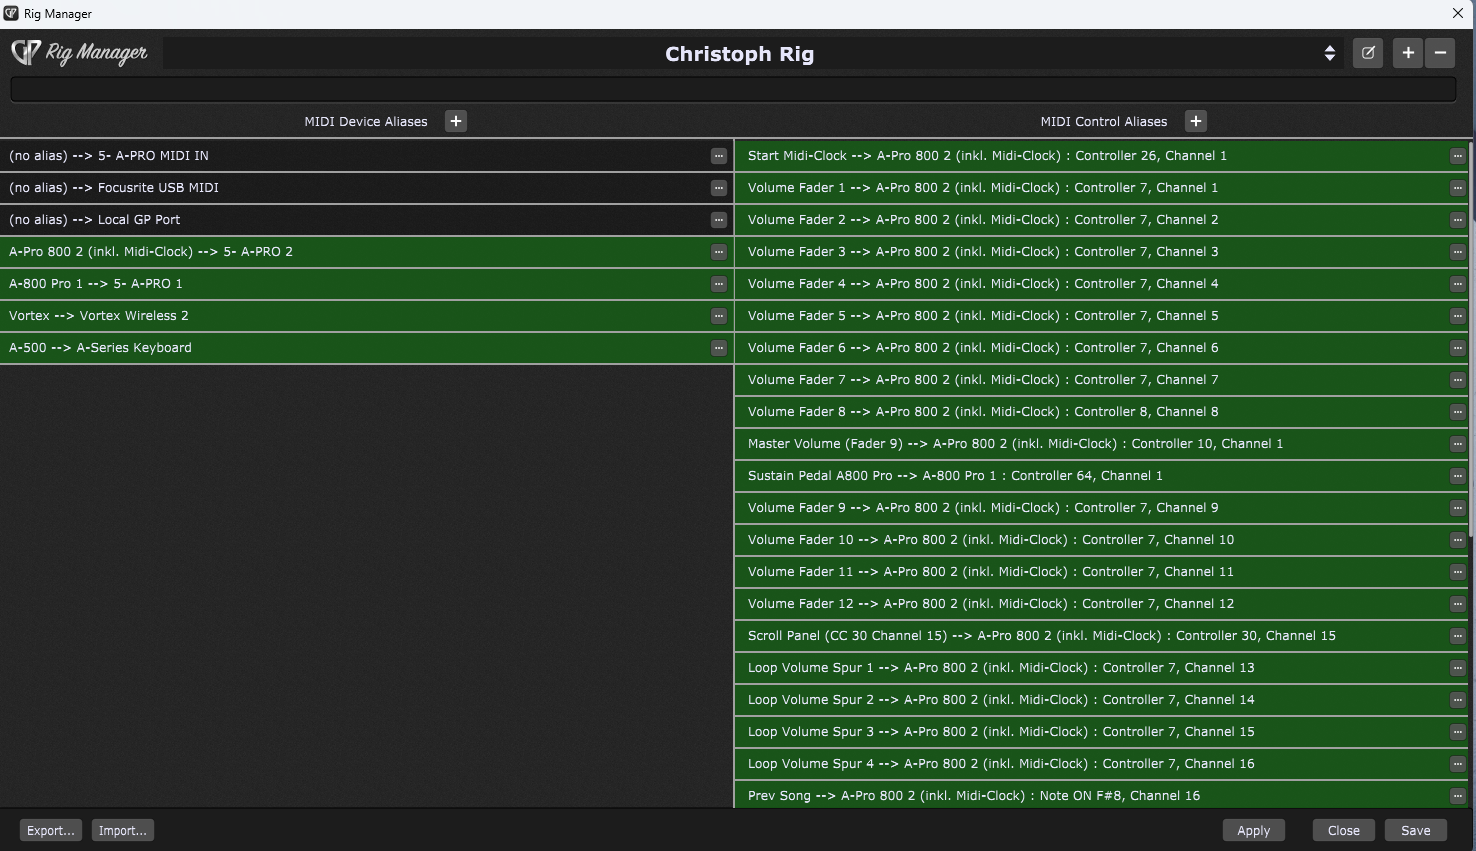Image resolution: width=1476 pixels, height=851 pixels.
Task: Open options for Sustain Pedal A800 Pro
Action: [1457, 476]
